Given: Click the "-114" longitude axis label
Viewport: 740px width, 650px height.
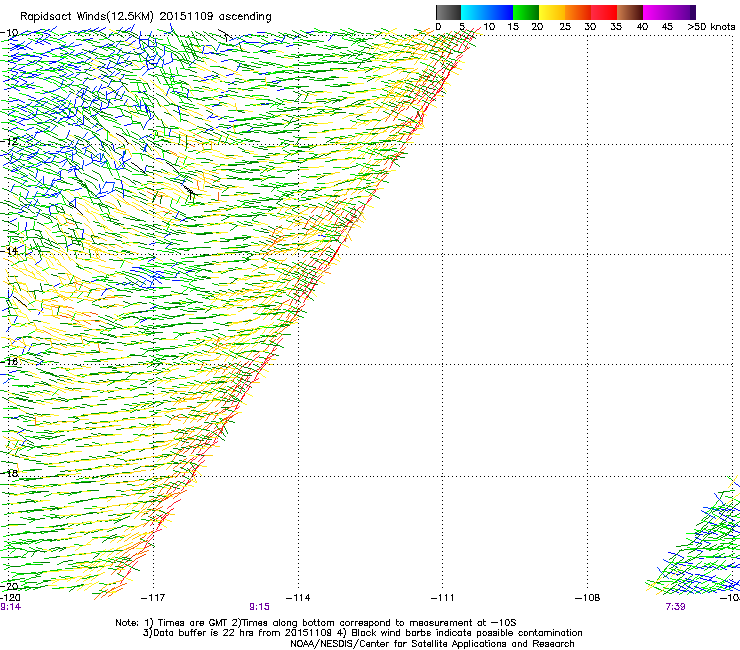Looking at the screenshot, I should click(298, 598).
